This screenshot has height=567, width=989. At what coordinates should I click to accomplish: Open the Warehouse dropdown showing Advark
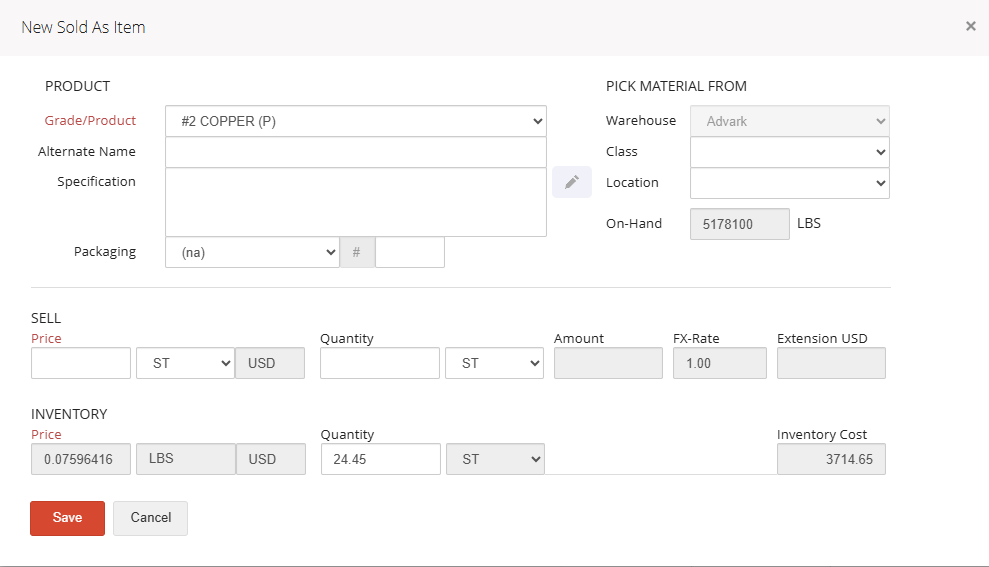790,121
